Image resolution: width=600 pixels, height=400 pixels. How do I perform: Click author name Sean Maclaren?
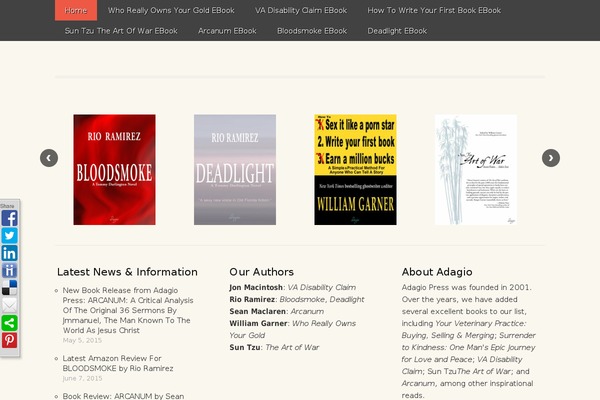point(258,311)
